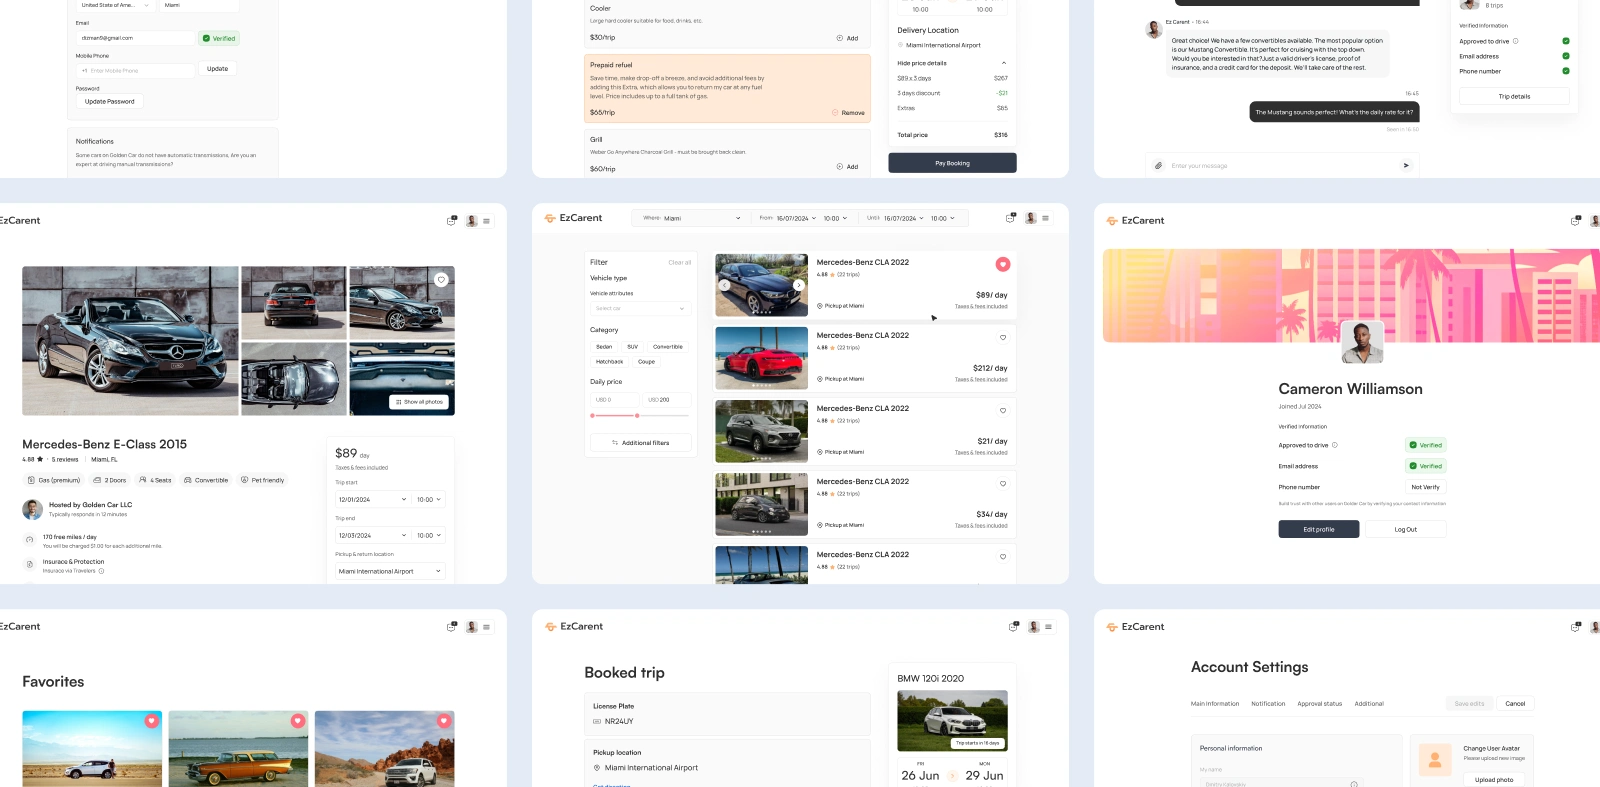The width and height of the screenshot is (1600, 787).
Task: Click the user avatar on the car search page
Action: 1031,218
